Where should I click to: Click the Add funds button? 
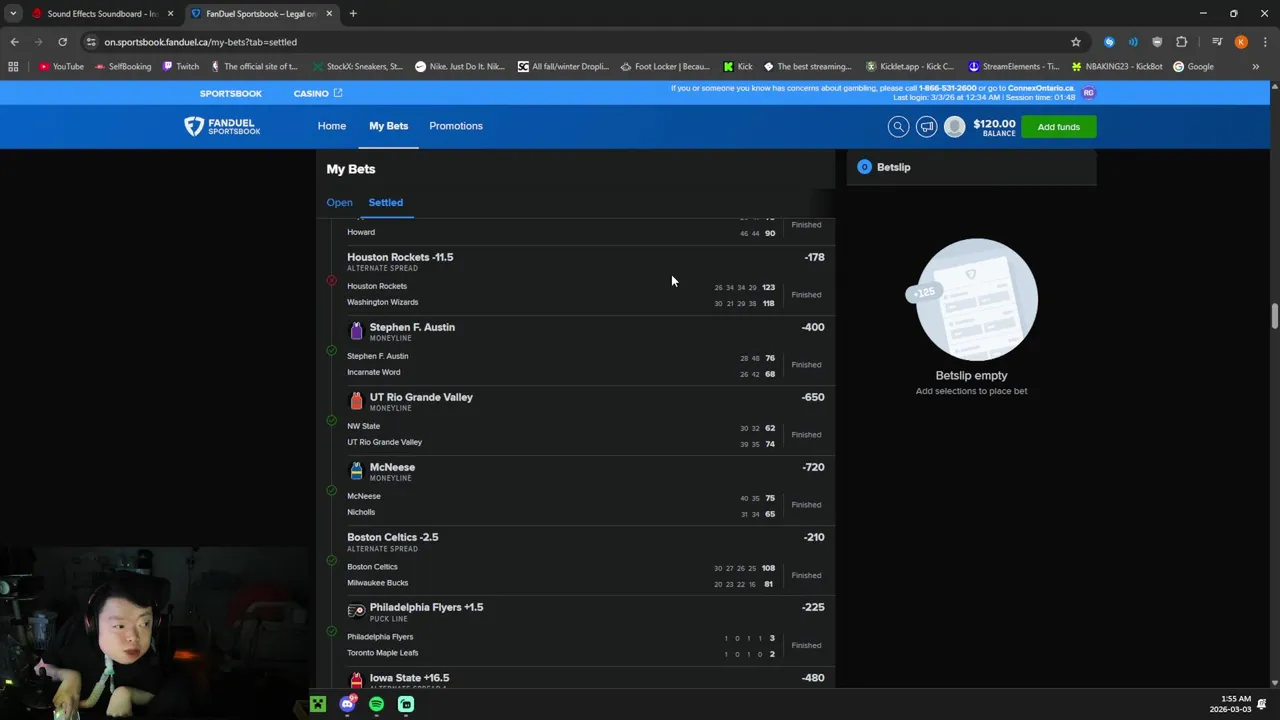point(1058,127)
